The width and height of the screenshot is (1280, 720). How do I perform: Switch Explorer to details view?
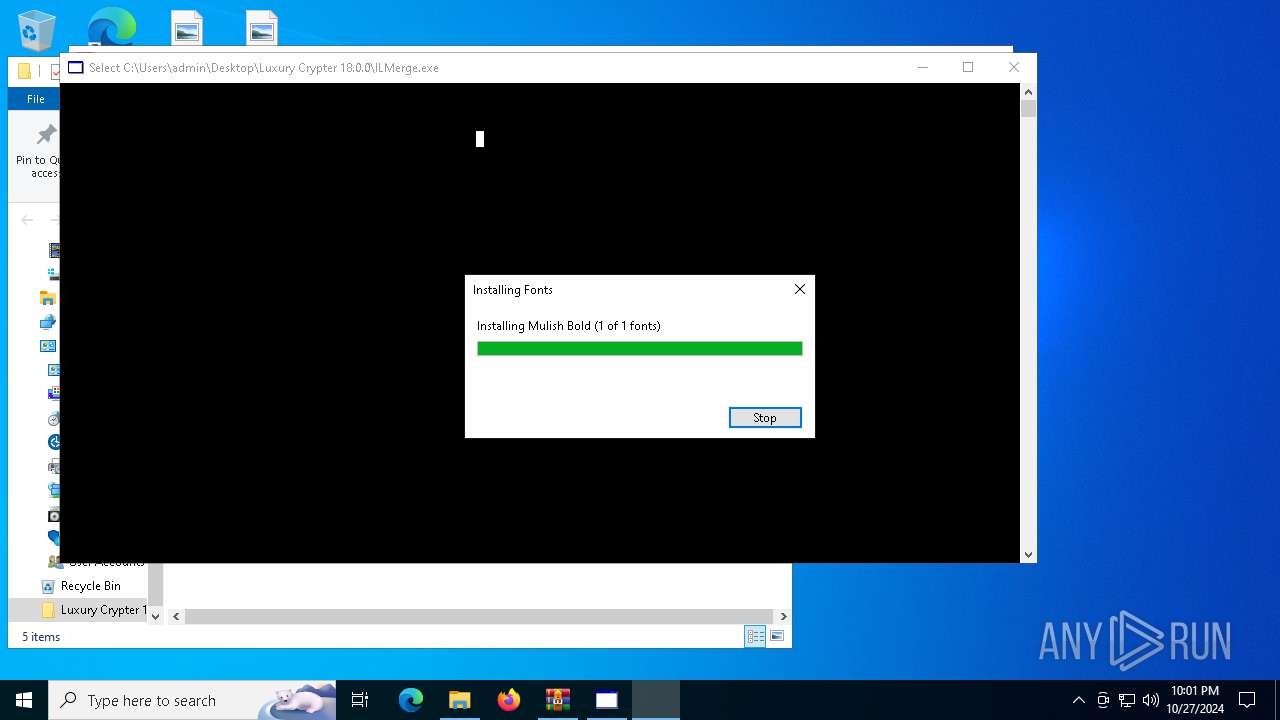755,637
